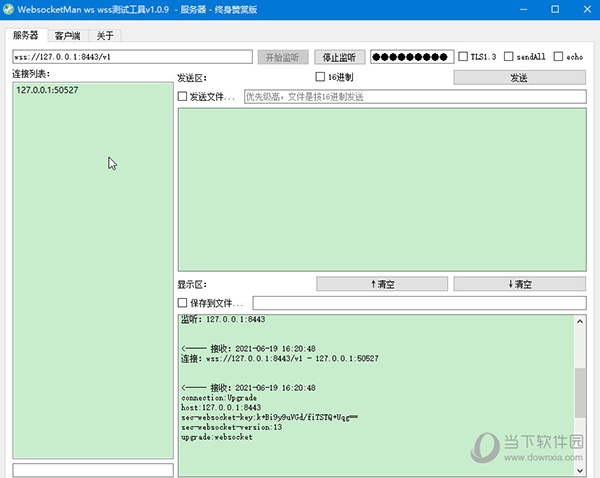Click the display area scroll up arrow

[x=580, y=321]
